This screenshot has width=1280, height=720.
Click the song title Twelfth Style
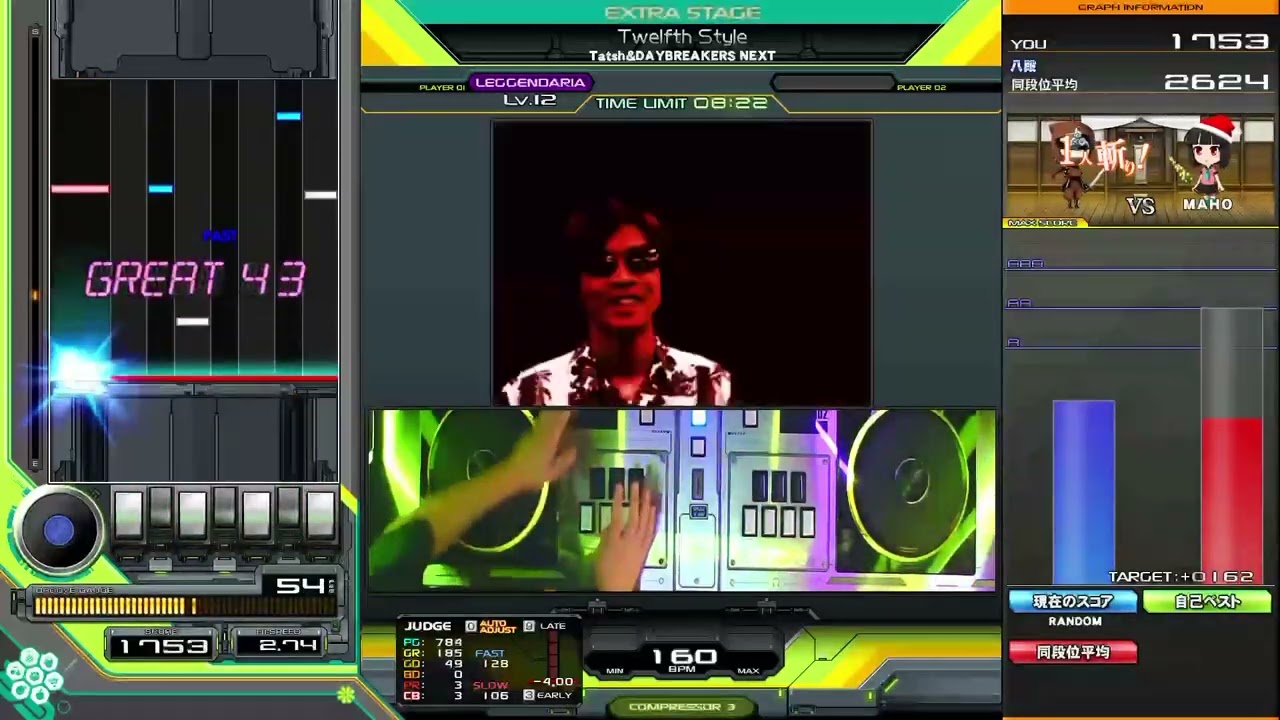[x=682, y=37]
